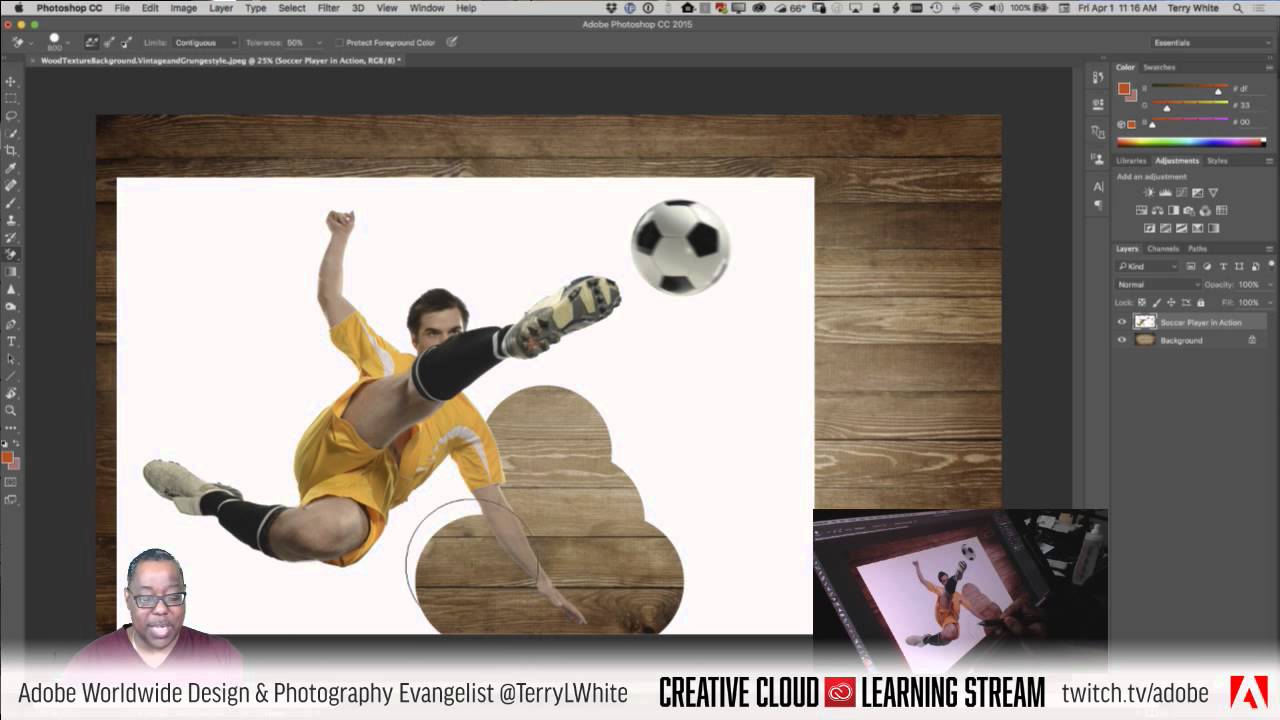Image resolution: width=1280 pixels, height=720 pixels.
Task: Switch to the Swatches tab
Action: tap(1159, 67)
